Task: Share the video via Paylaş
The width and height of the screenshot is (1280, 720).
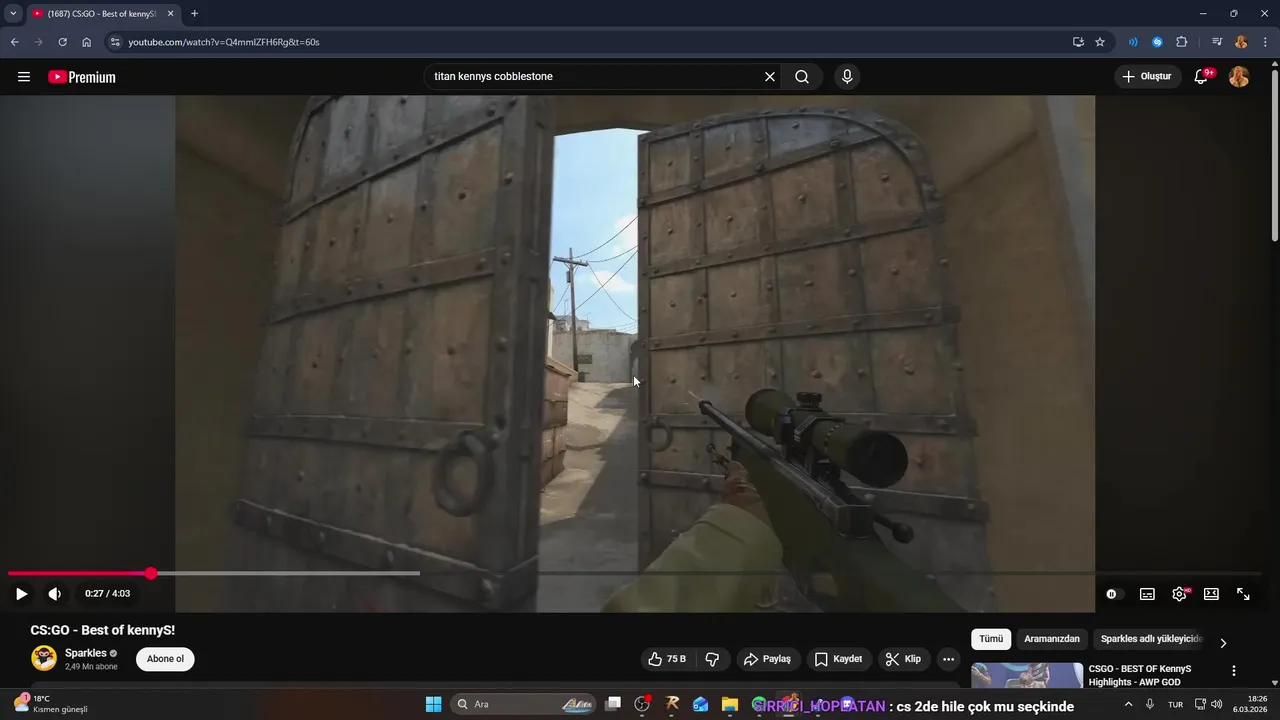Action: click(768, 659)
